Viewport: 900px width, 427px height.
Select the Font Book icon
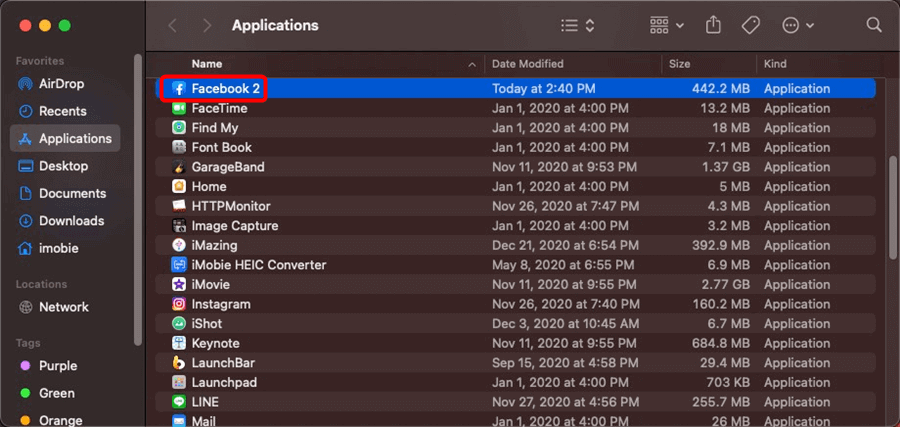click(179, 147)
